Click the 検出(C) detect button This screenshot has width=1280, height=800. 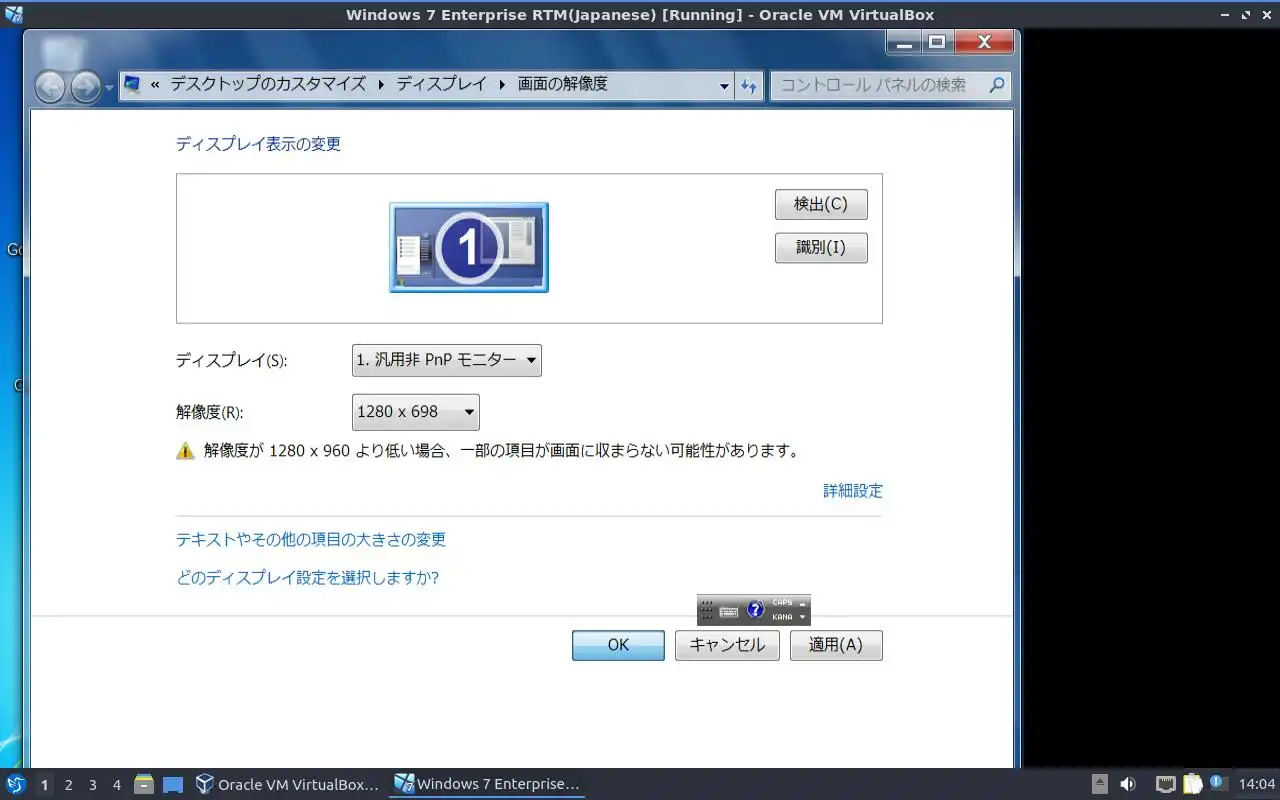pyautogui.click(x=821, y=204)
